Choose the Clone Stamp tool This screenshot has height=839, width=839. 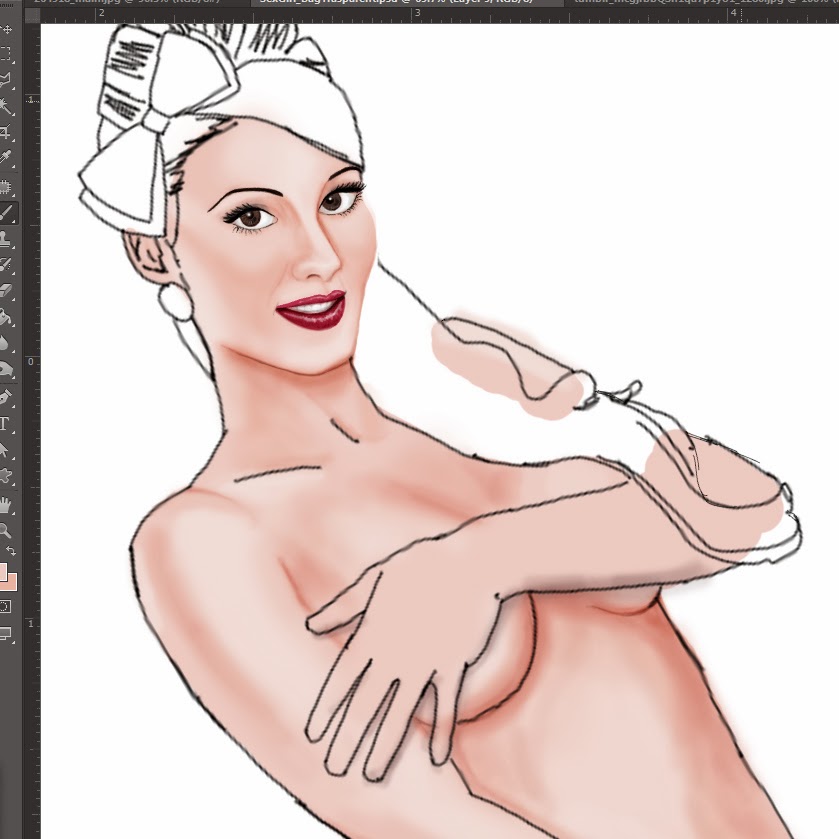point(7,239)
